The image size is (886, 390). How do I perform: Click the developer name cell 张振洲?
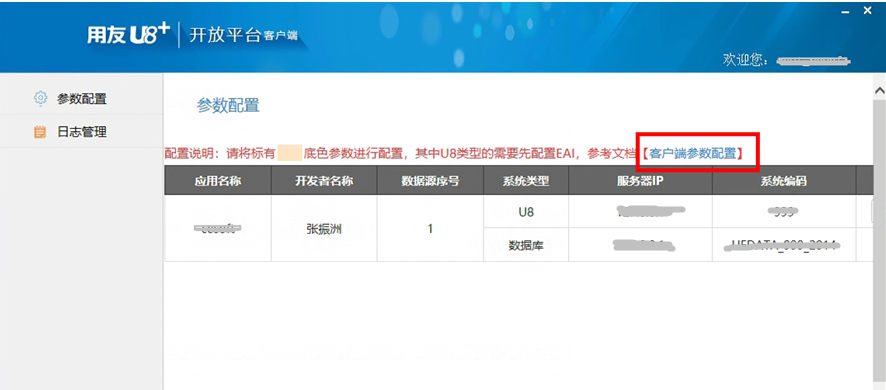(x=324, y=228)
